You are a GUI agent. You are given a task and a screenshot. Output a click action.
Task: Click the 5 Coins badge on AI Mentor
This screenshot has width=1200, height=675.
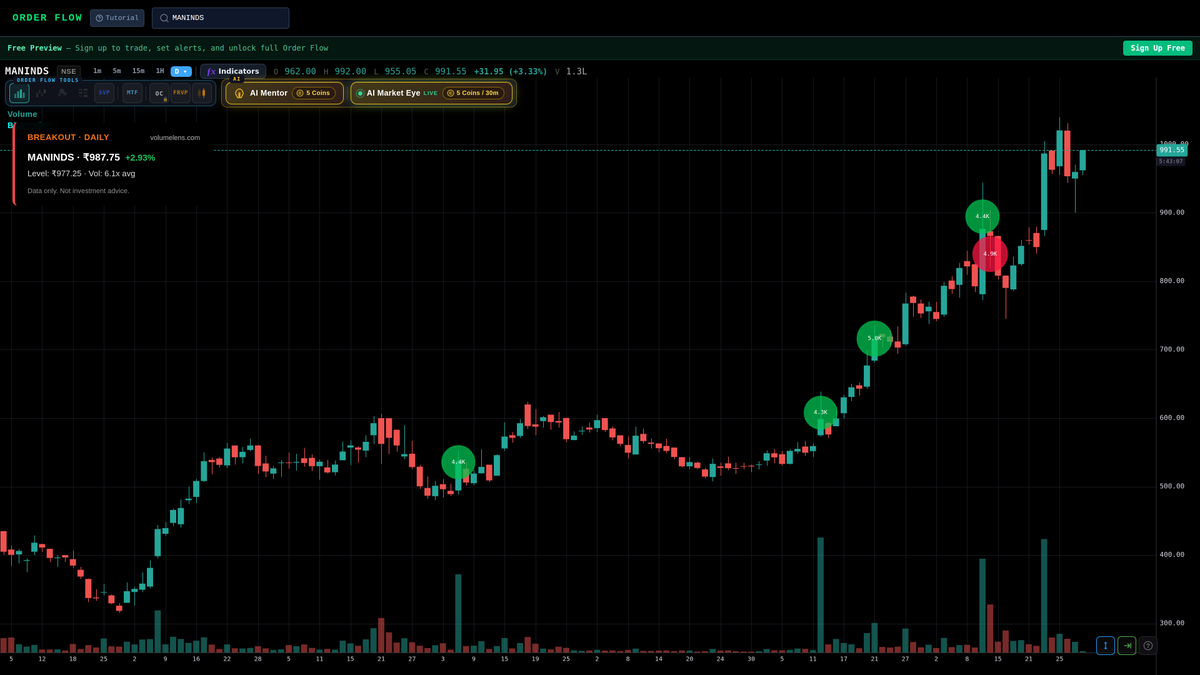pyautogui.click(x=313, y=93)
